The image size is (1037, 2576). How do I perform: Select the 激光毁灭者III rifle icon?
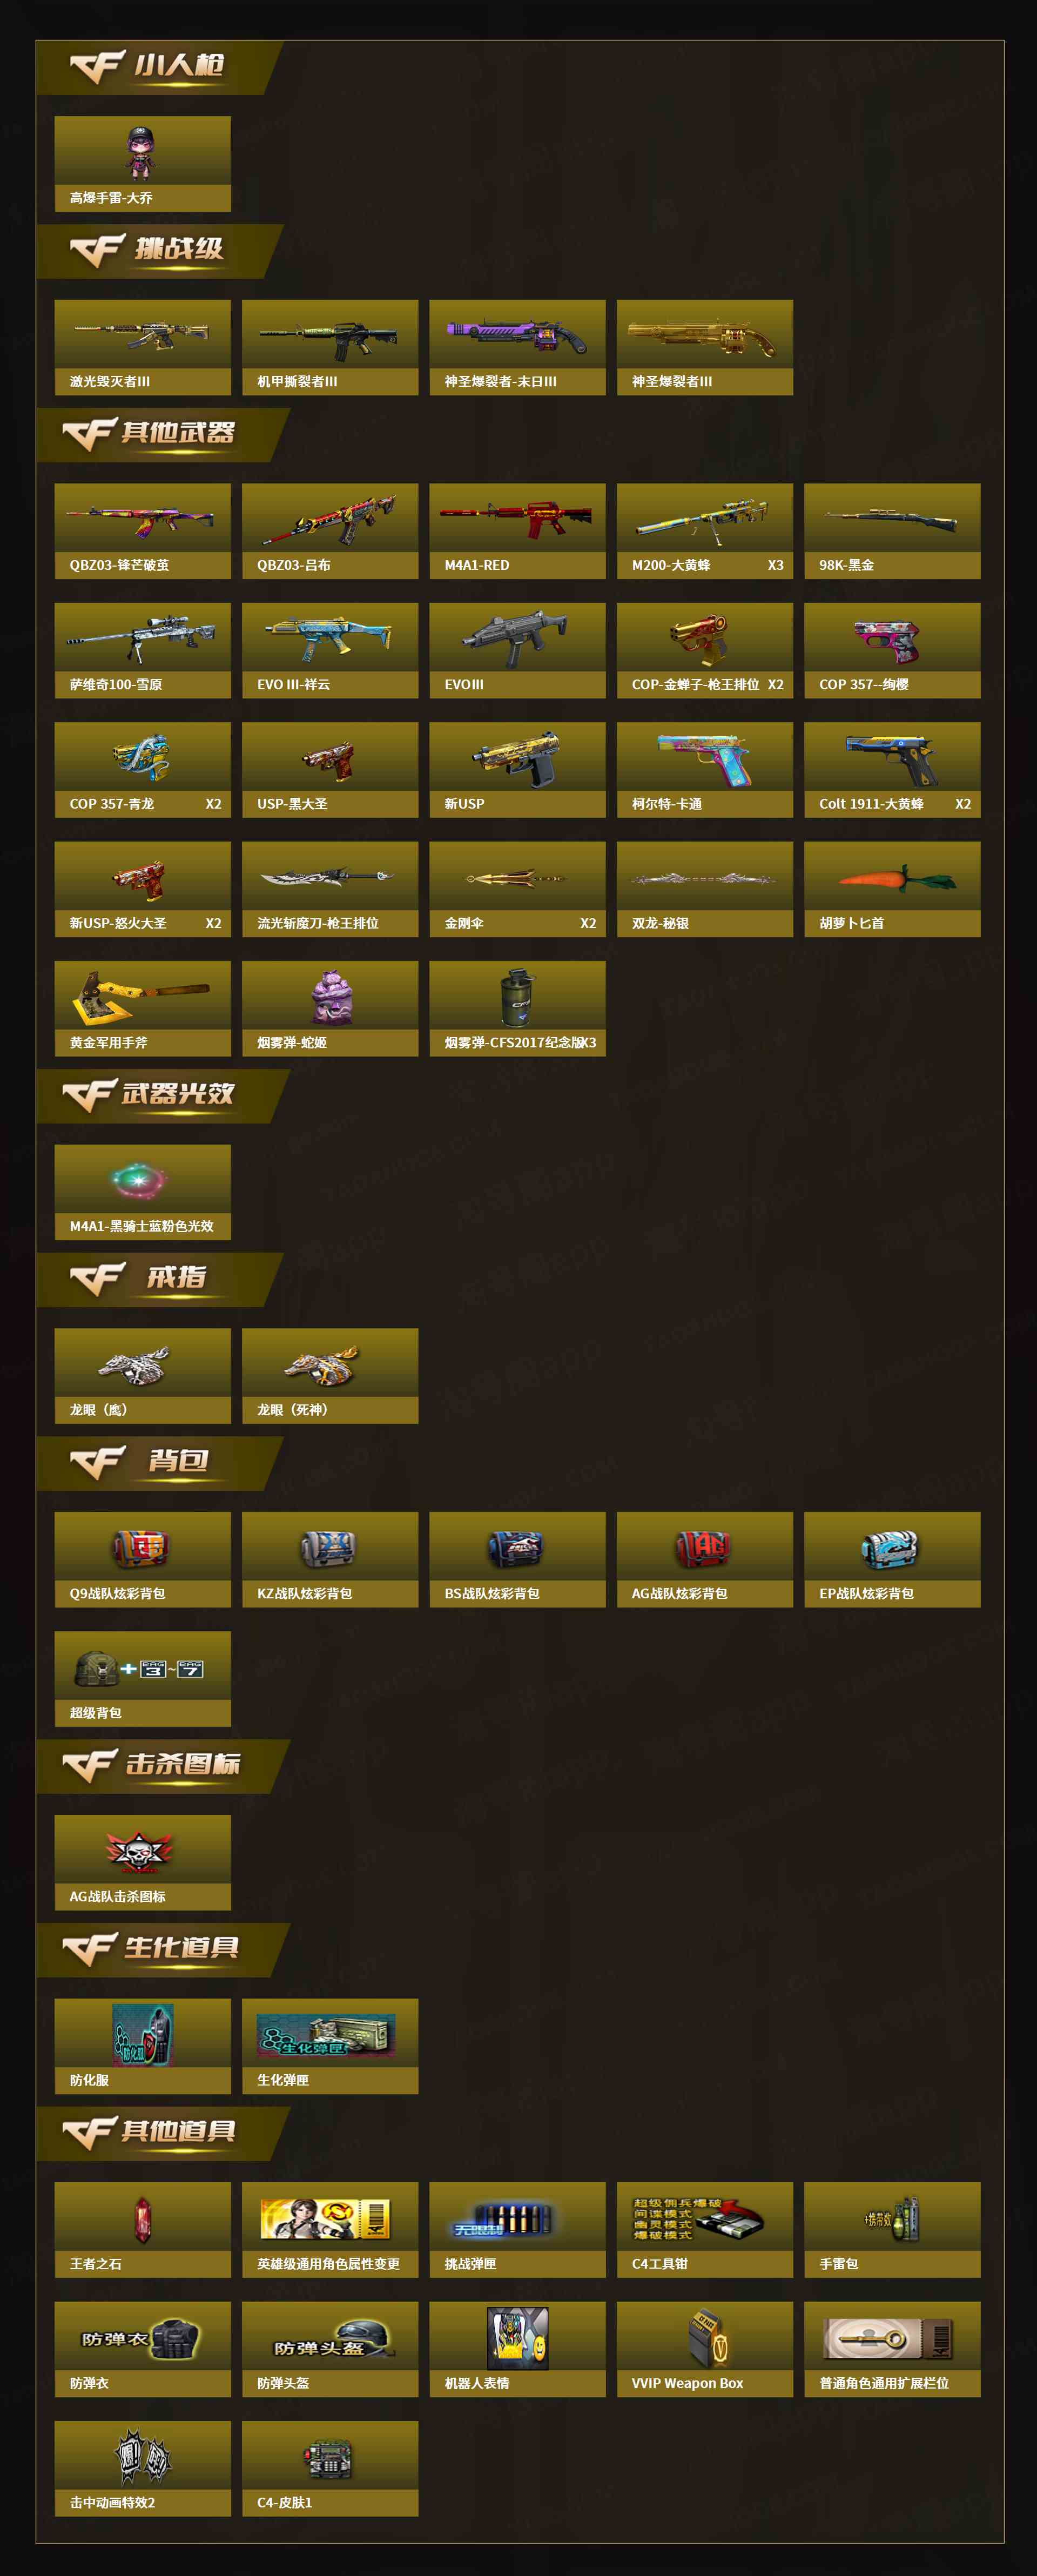[141, 335]
